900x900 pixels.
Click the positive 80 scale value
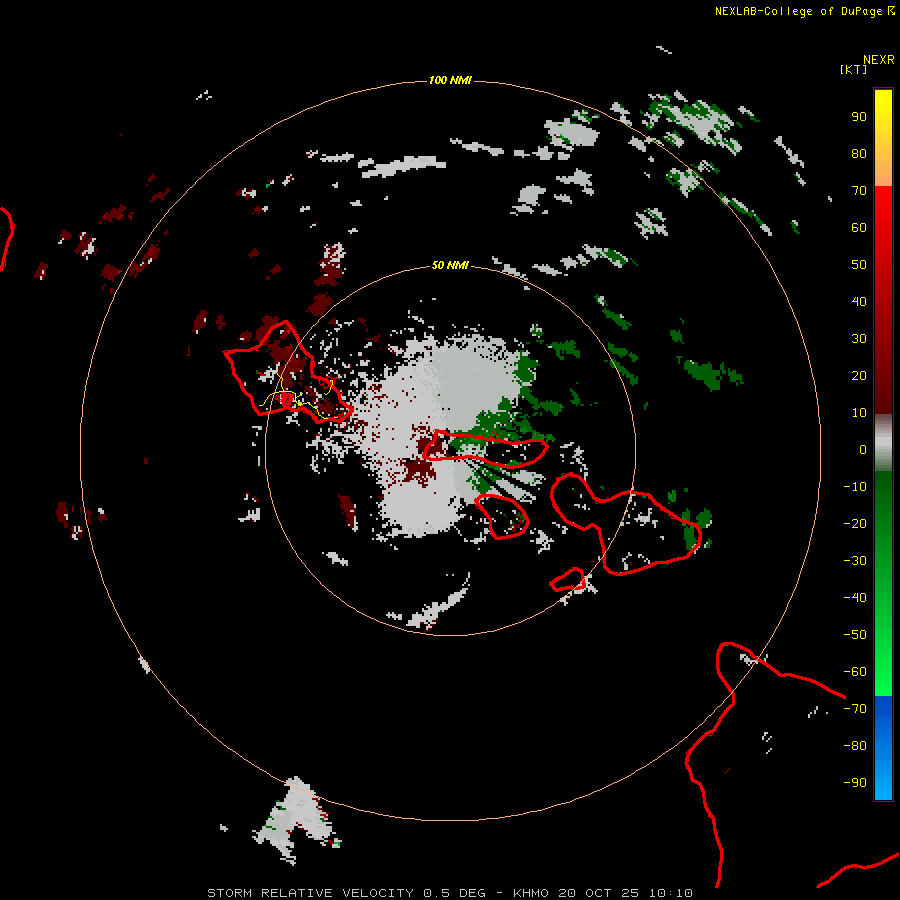pyautogui.click(x=859, y=153)
